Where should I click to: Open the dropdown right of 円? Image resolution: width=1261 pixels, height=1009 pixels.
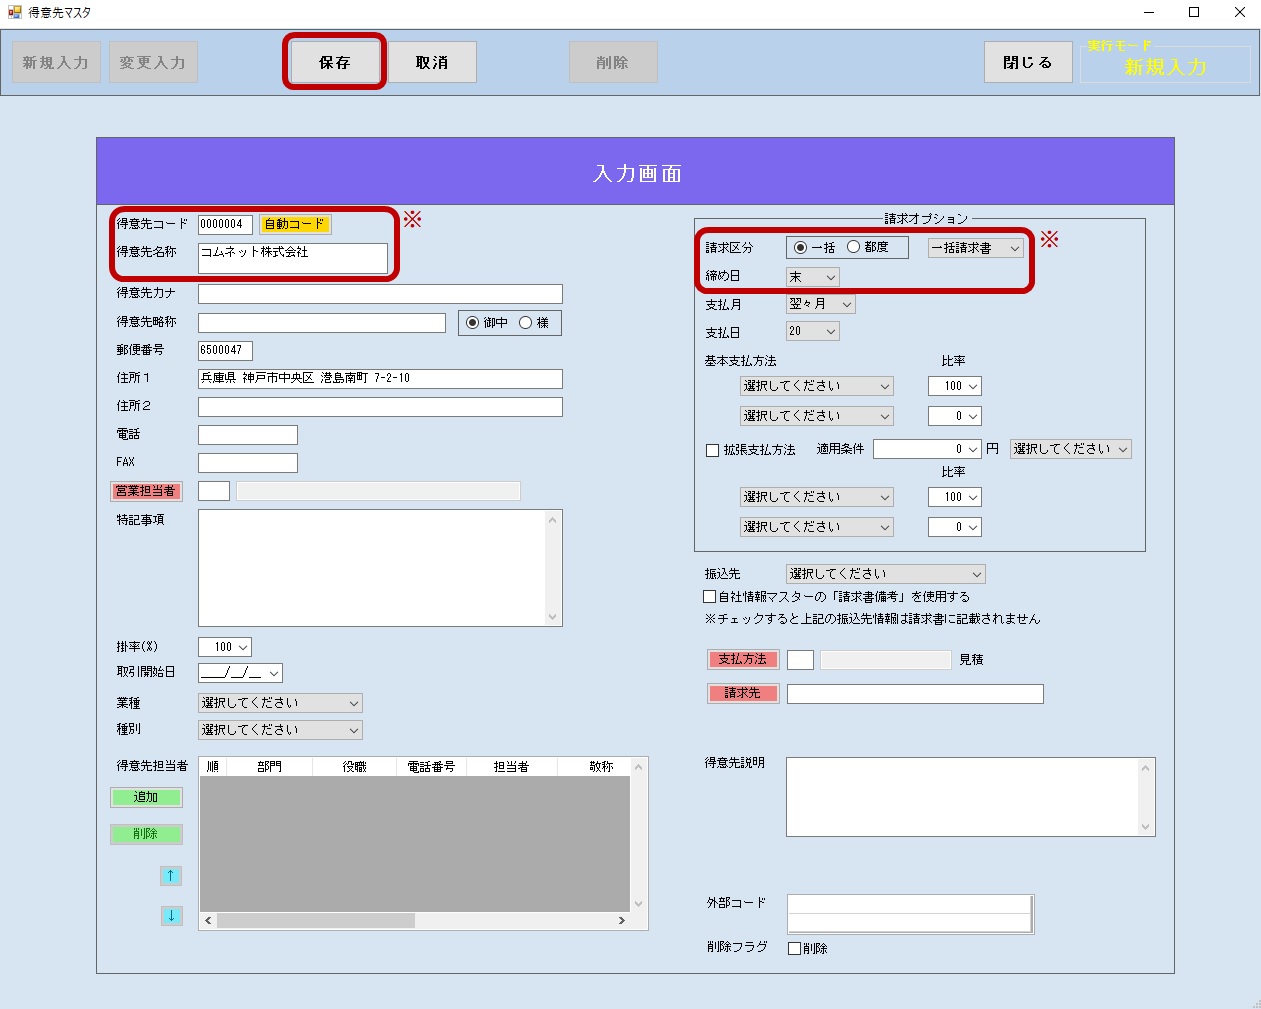coord(1071,449)
